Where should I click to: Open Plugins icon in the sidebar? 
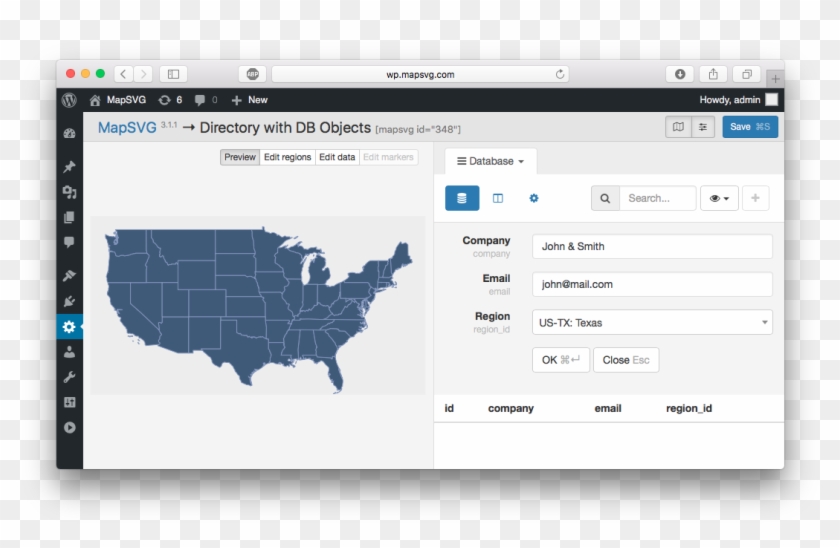tap(70, 301)
